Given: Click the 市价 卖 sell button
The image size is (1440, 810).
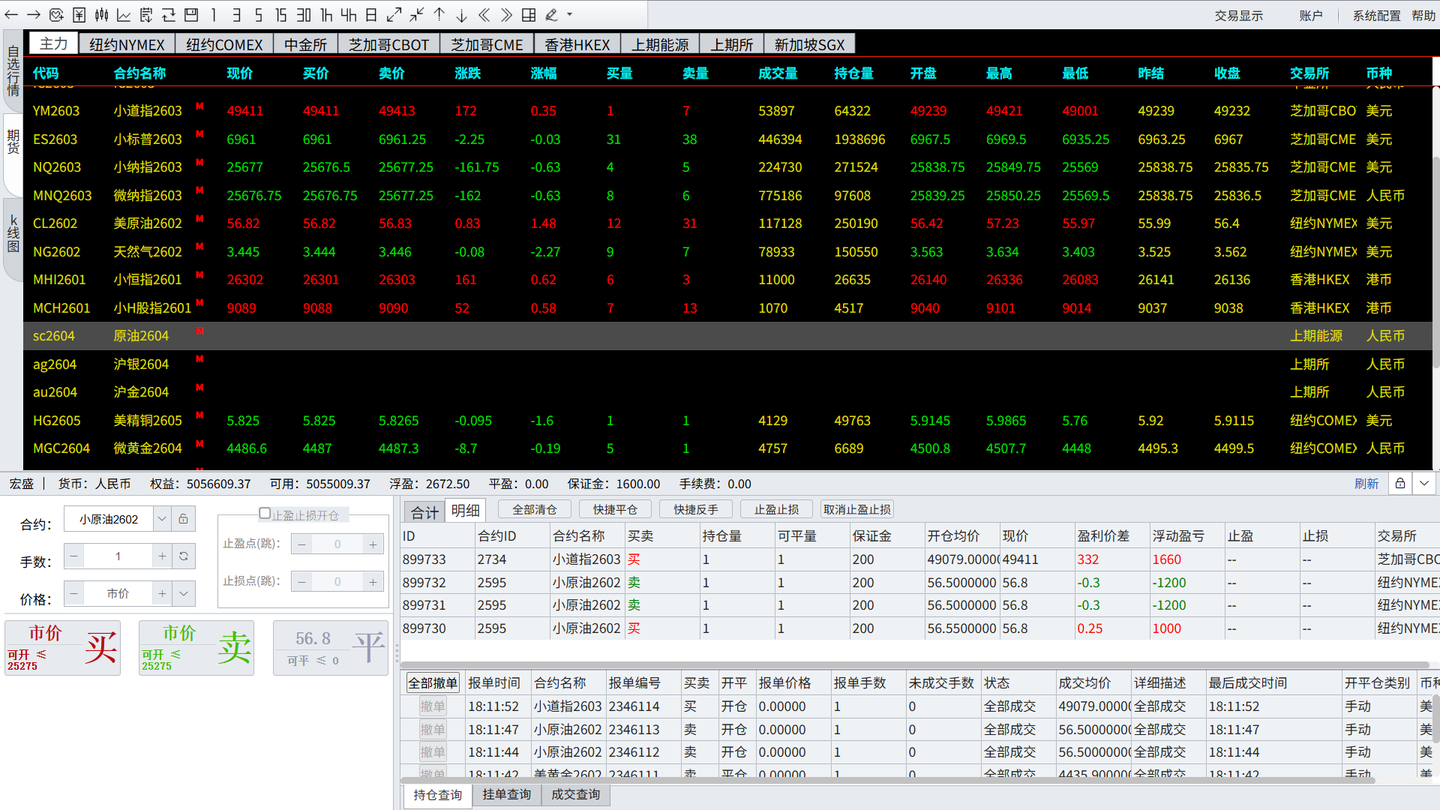Looking at the screenshot, I should (x=196, y=647).
